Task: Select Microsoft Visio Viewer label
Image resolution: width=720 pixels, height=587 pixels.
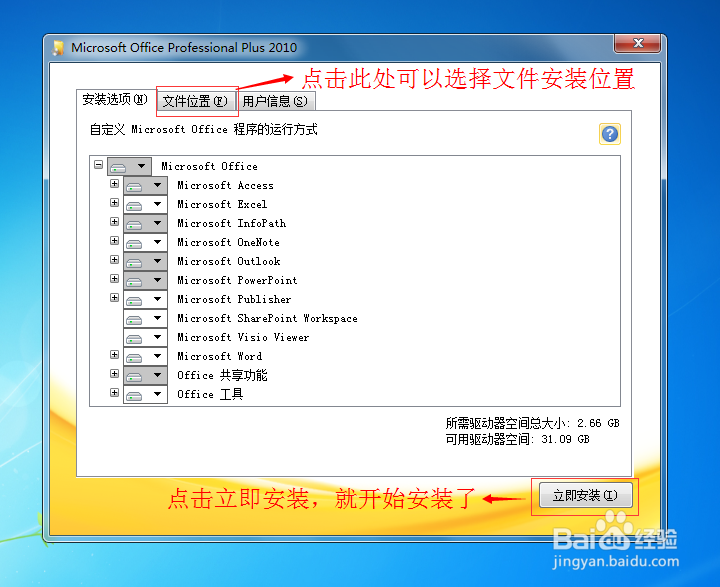Action: (x=243, y=338)
